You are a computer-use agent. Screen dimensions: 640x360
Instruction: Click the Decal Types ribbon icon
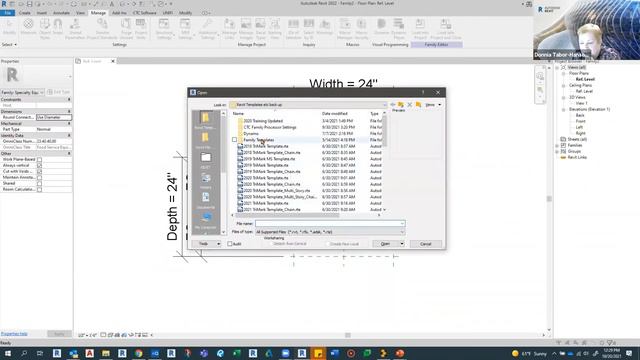pos(261,29)
